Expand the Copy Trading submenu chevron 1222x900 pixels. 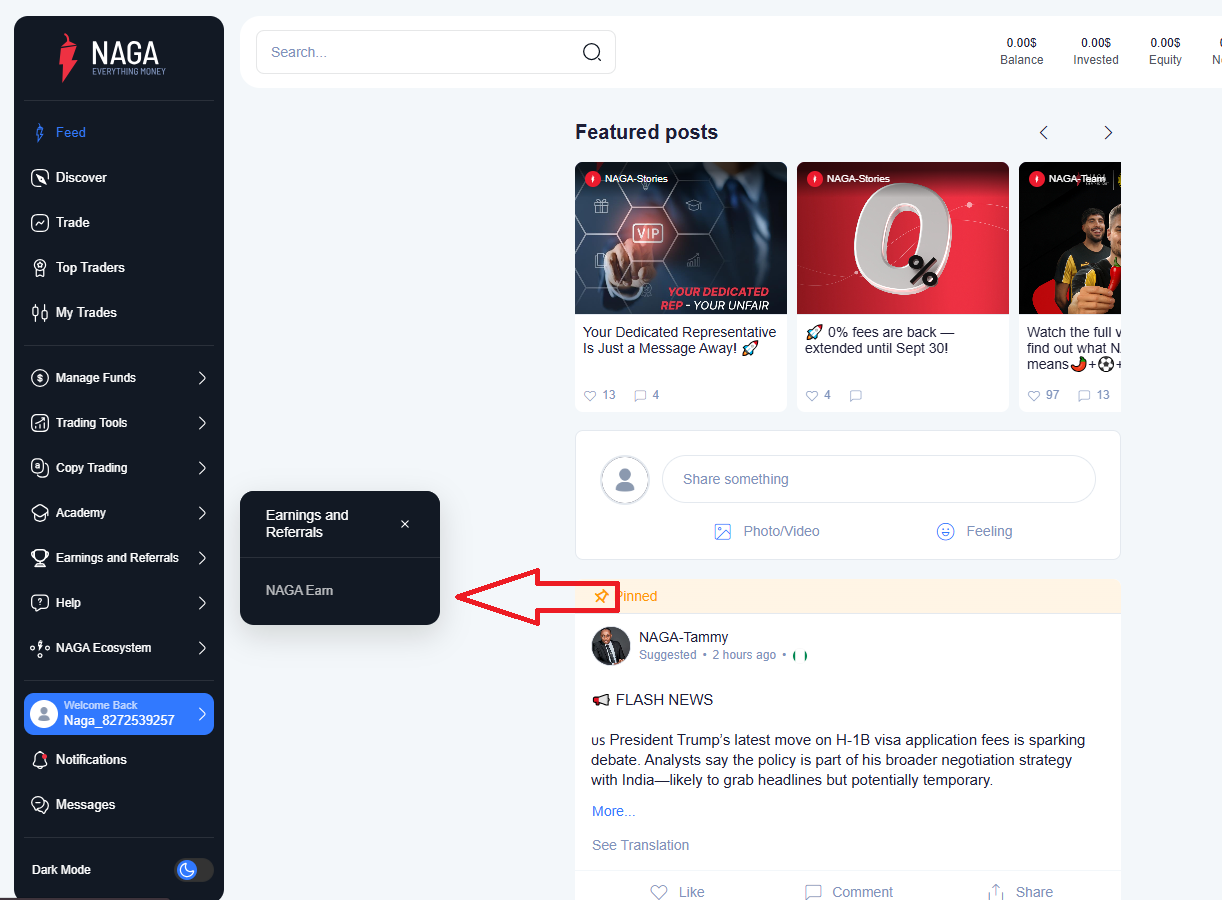click(202, 468)
